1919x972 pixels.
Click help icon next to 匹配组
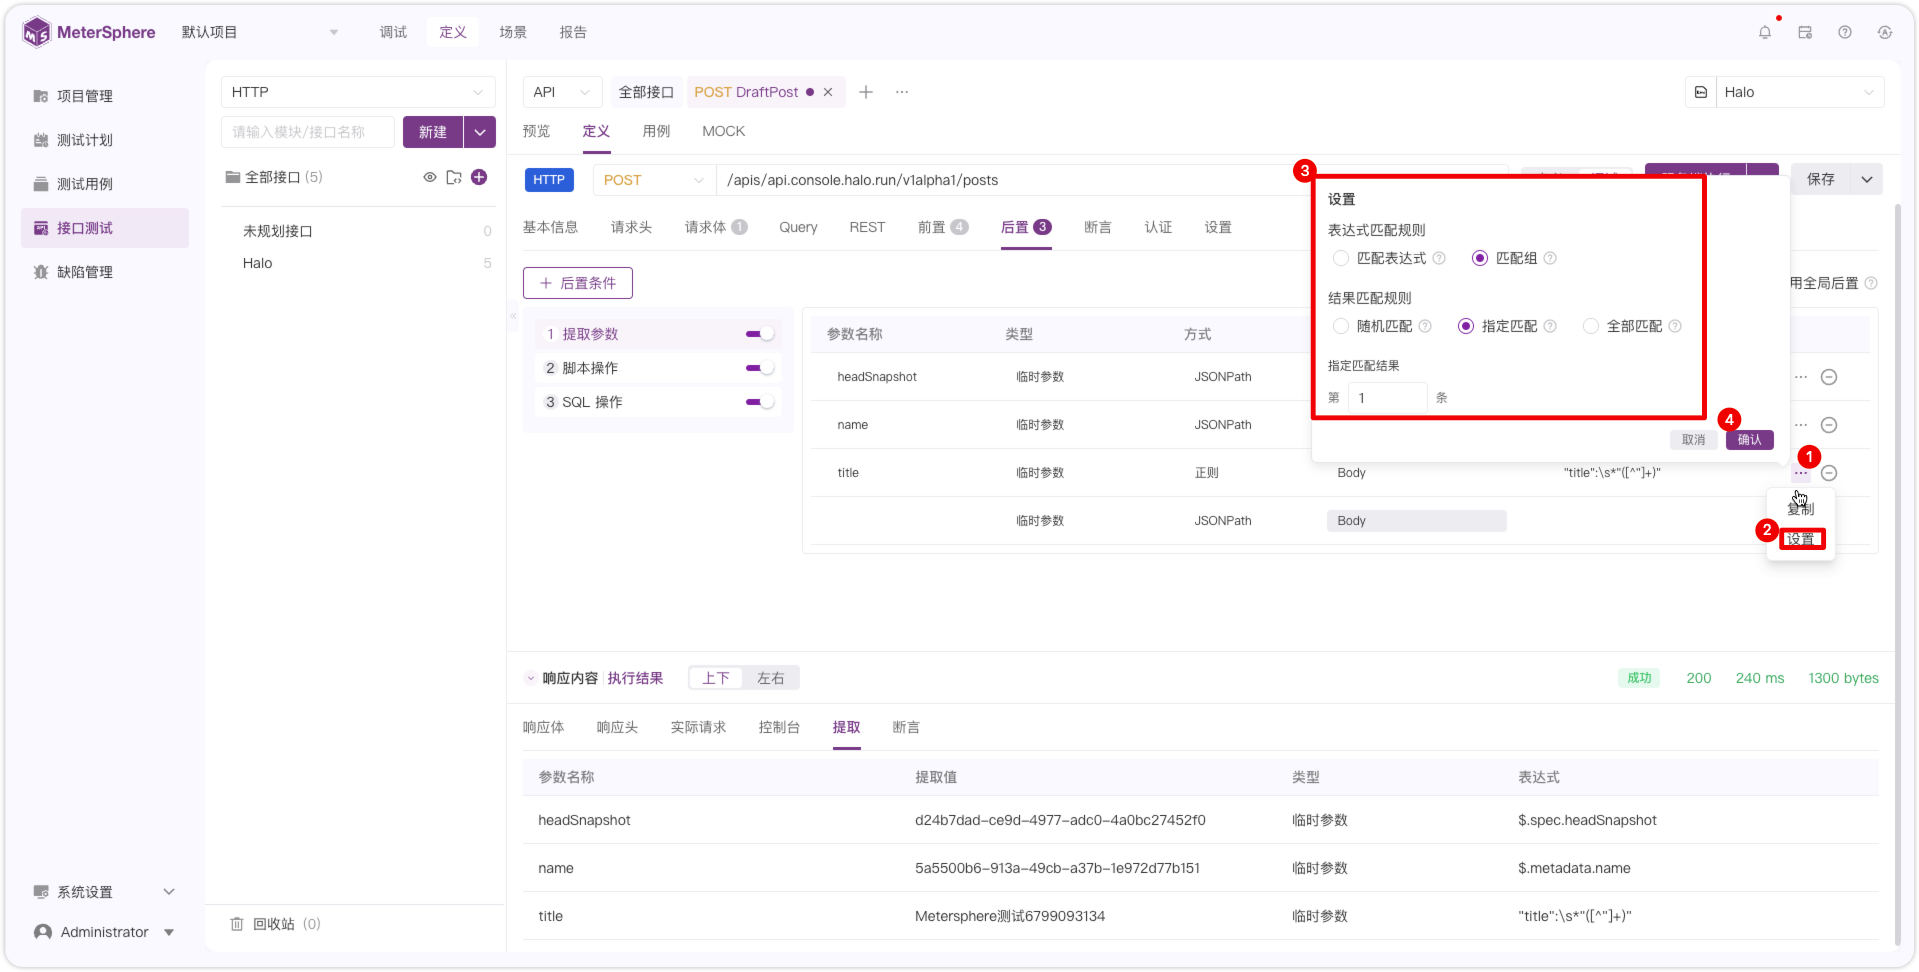pyautogui.click(x=1550, y=258)
